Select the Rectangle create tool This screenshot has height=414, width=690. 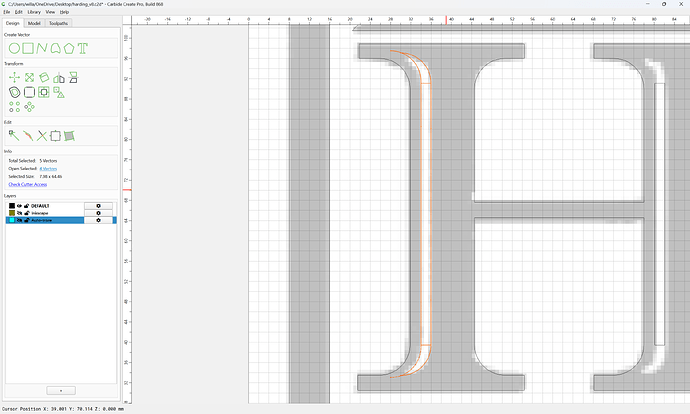coord(28,48)
